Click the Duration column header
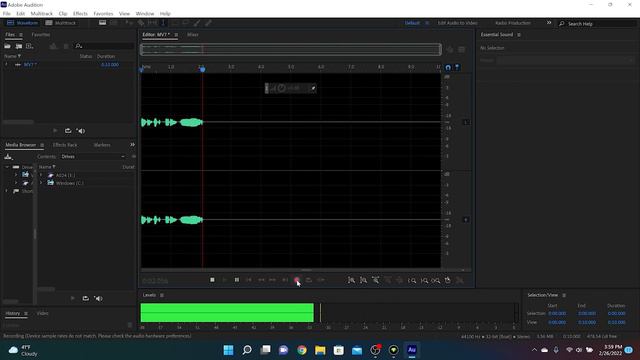 point(106,56)
